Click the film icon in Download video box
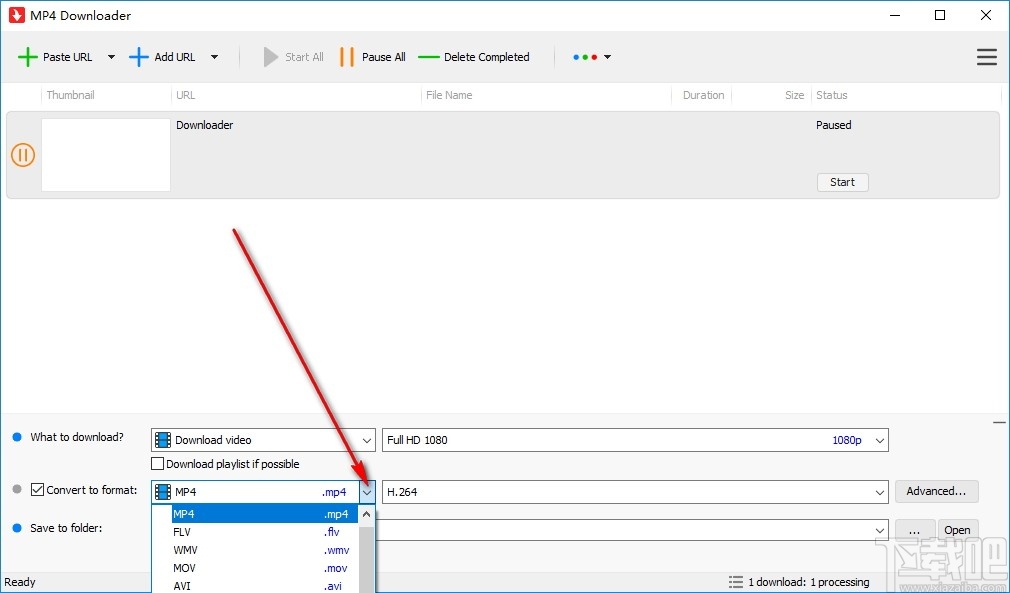Screen dimensions: 1010x593 163,440
